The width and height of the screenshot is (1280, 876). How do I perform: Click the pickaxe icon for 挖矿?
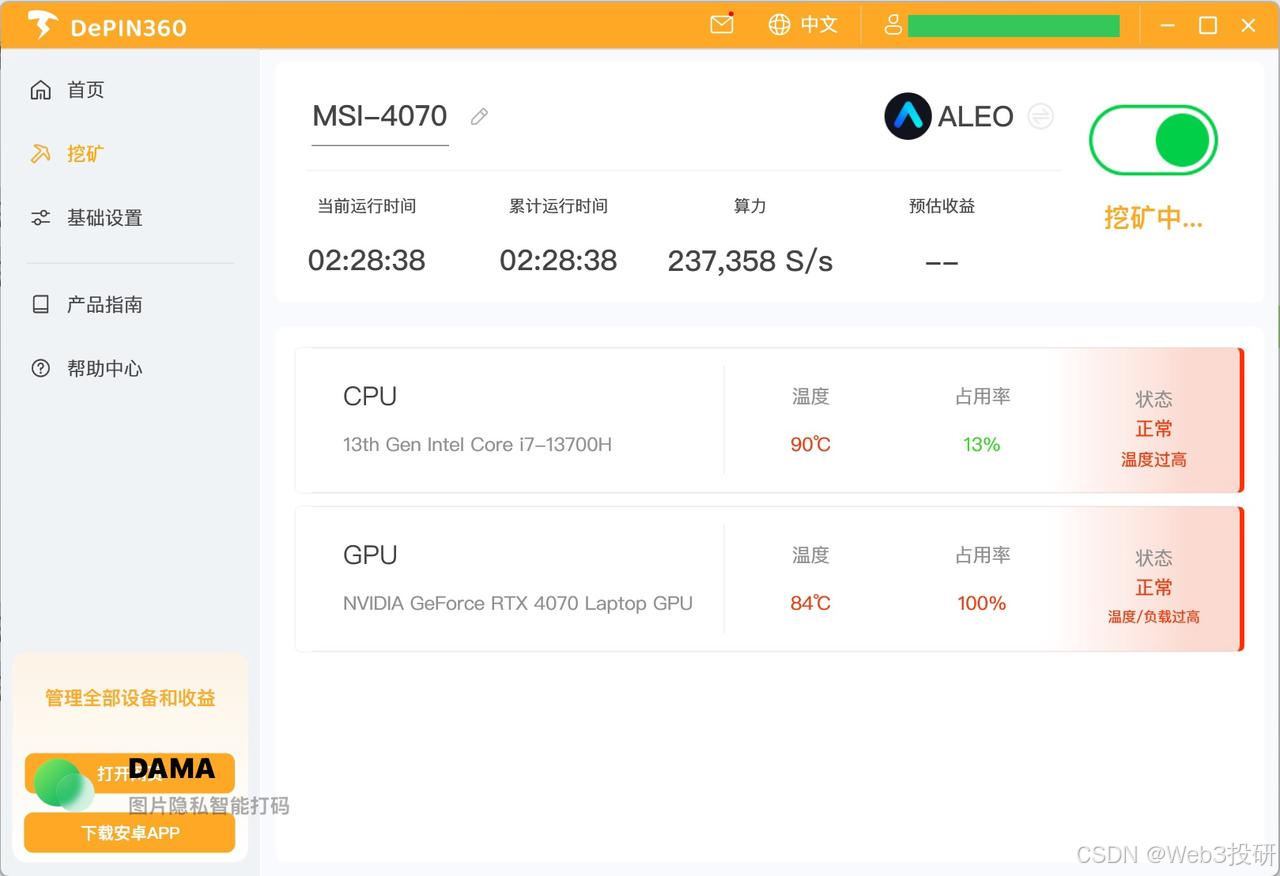[41, 154]
